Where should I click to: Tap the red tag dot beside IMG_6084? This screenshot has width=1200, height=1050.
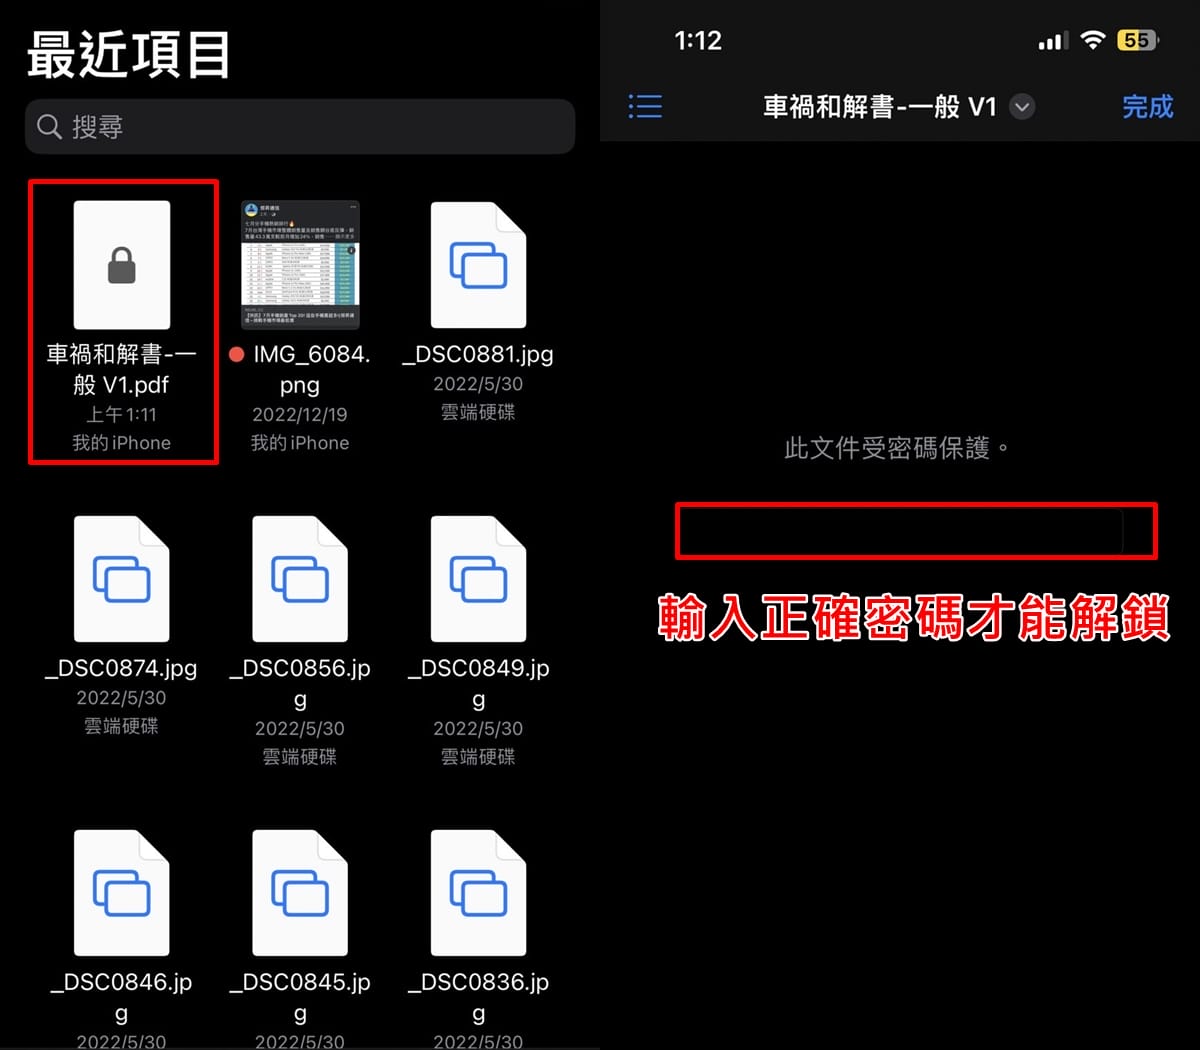click(237, 354)
